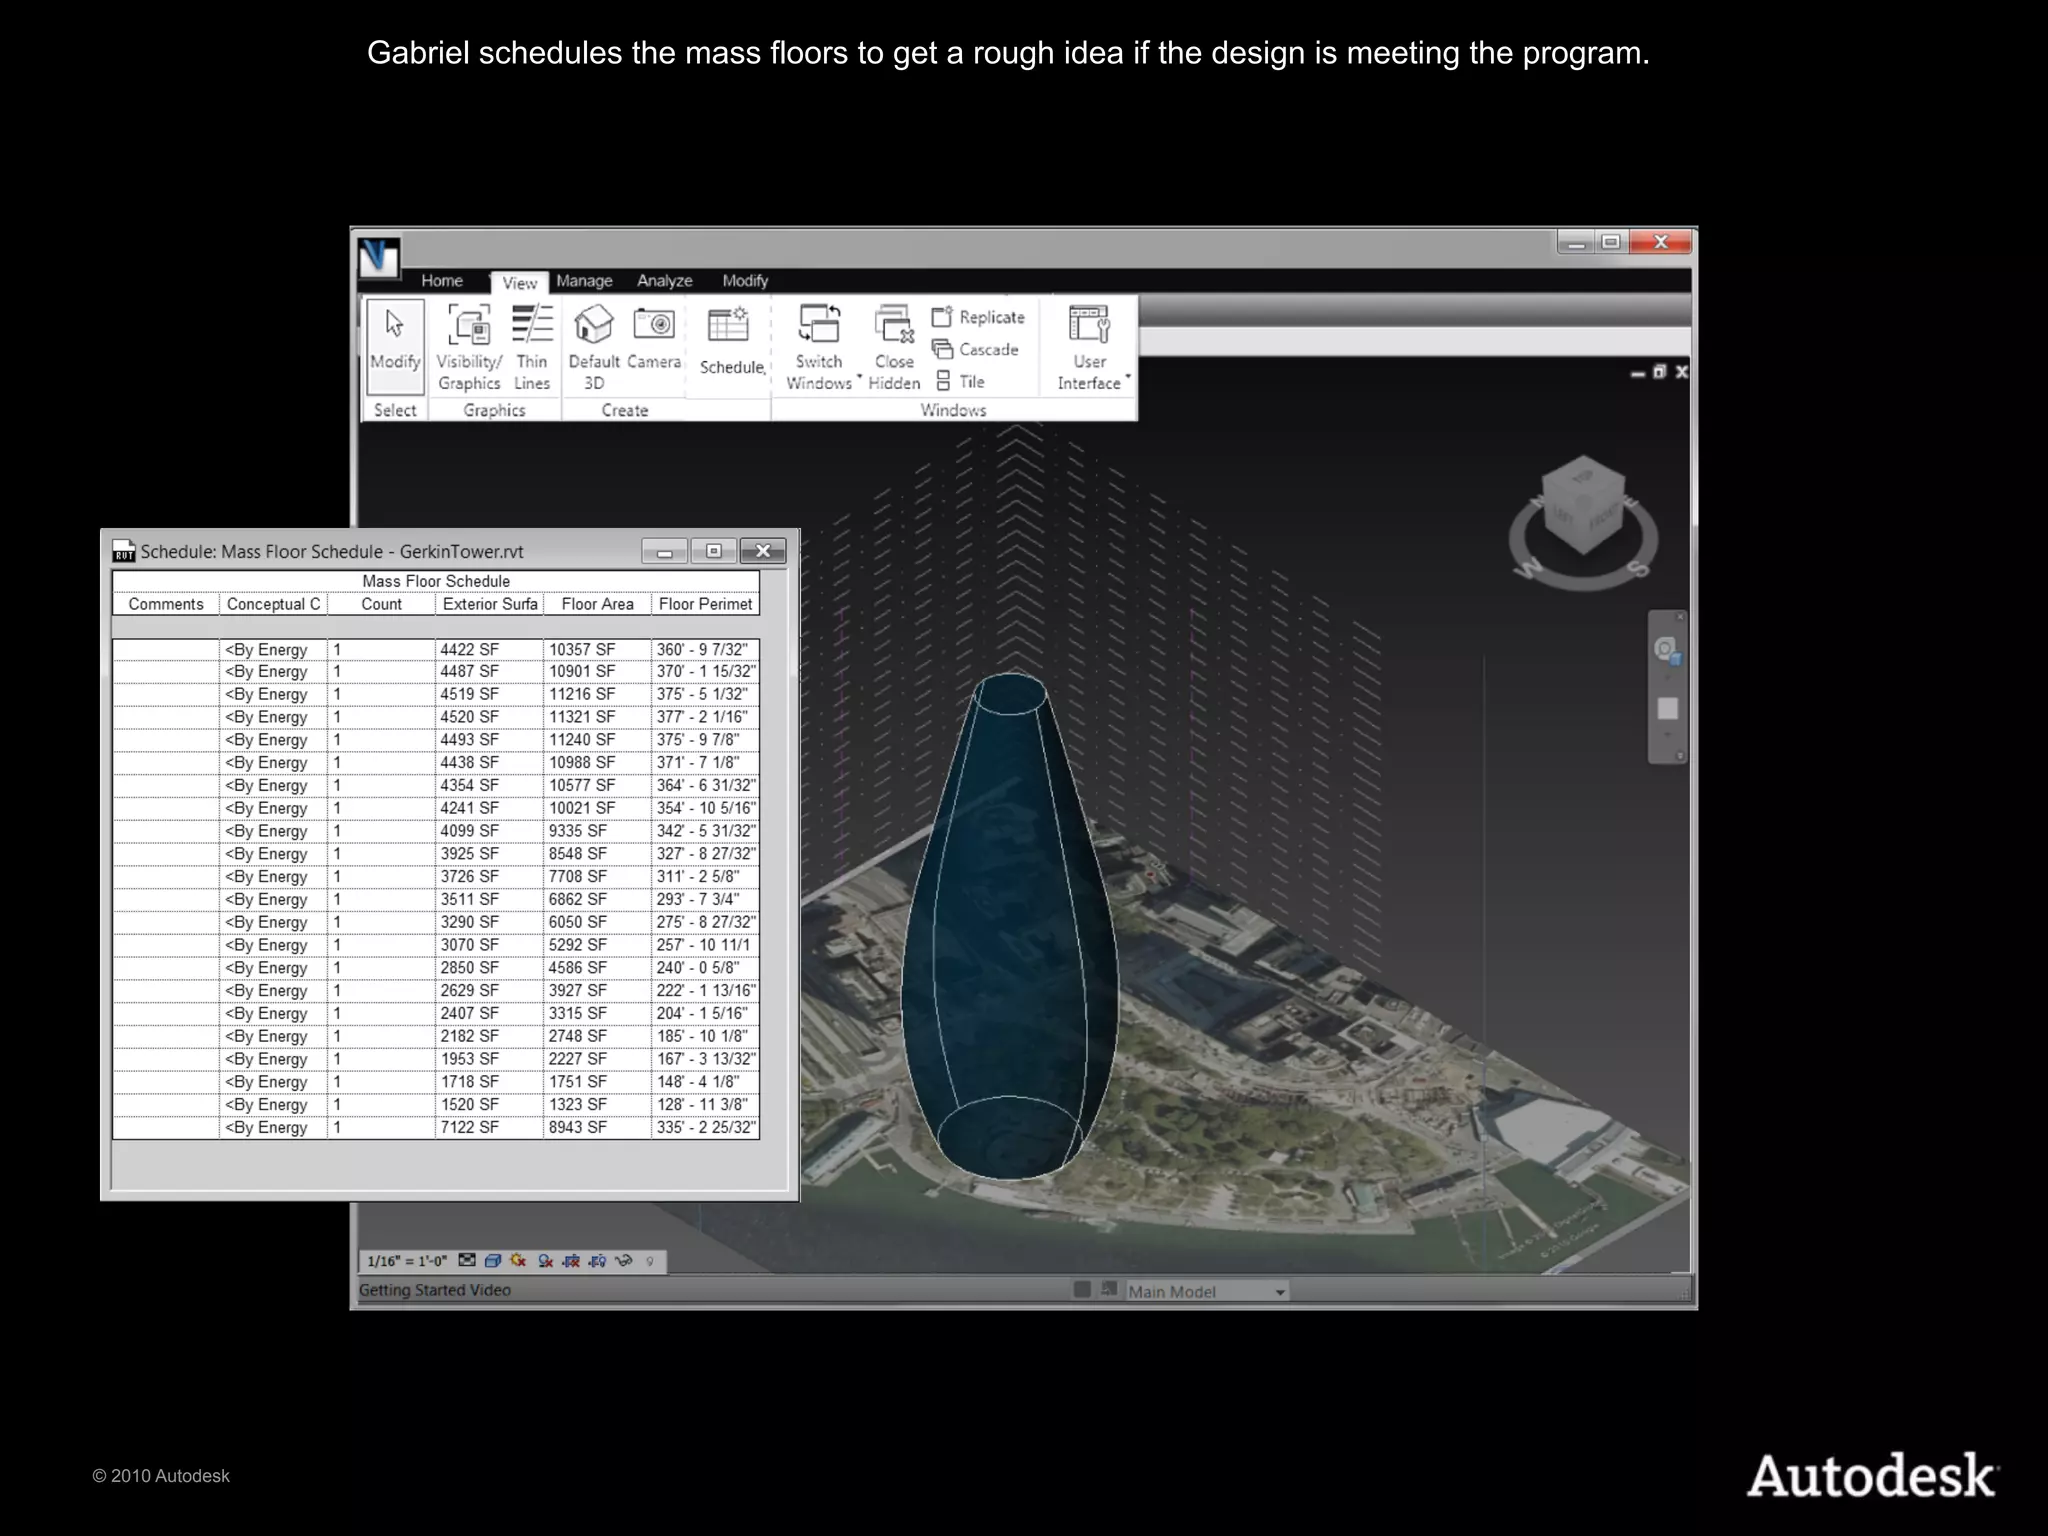Click Close Hidden windows
This screenshot has height=1536, width=2048.
[894, 347]
